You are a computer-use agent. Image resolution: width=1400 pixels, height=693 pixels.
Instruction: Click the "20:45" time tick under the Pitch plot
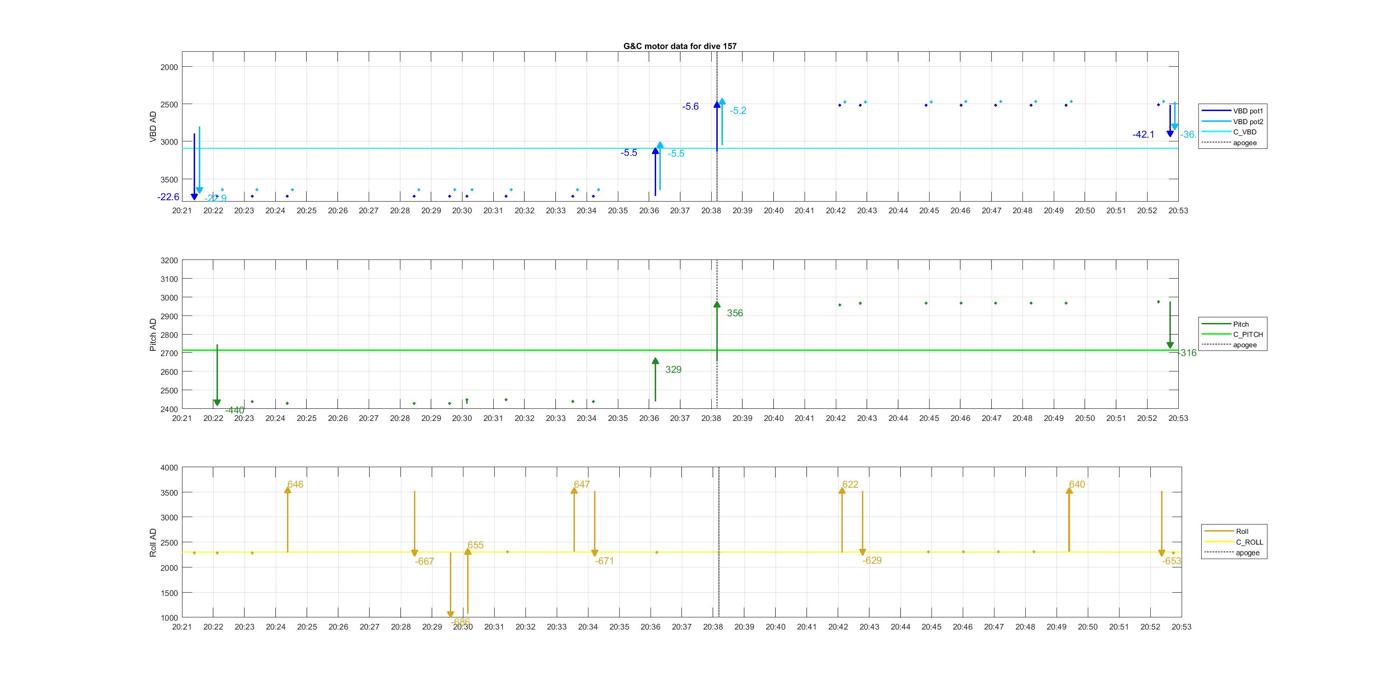pos(929,419)
